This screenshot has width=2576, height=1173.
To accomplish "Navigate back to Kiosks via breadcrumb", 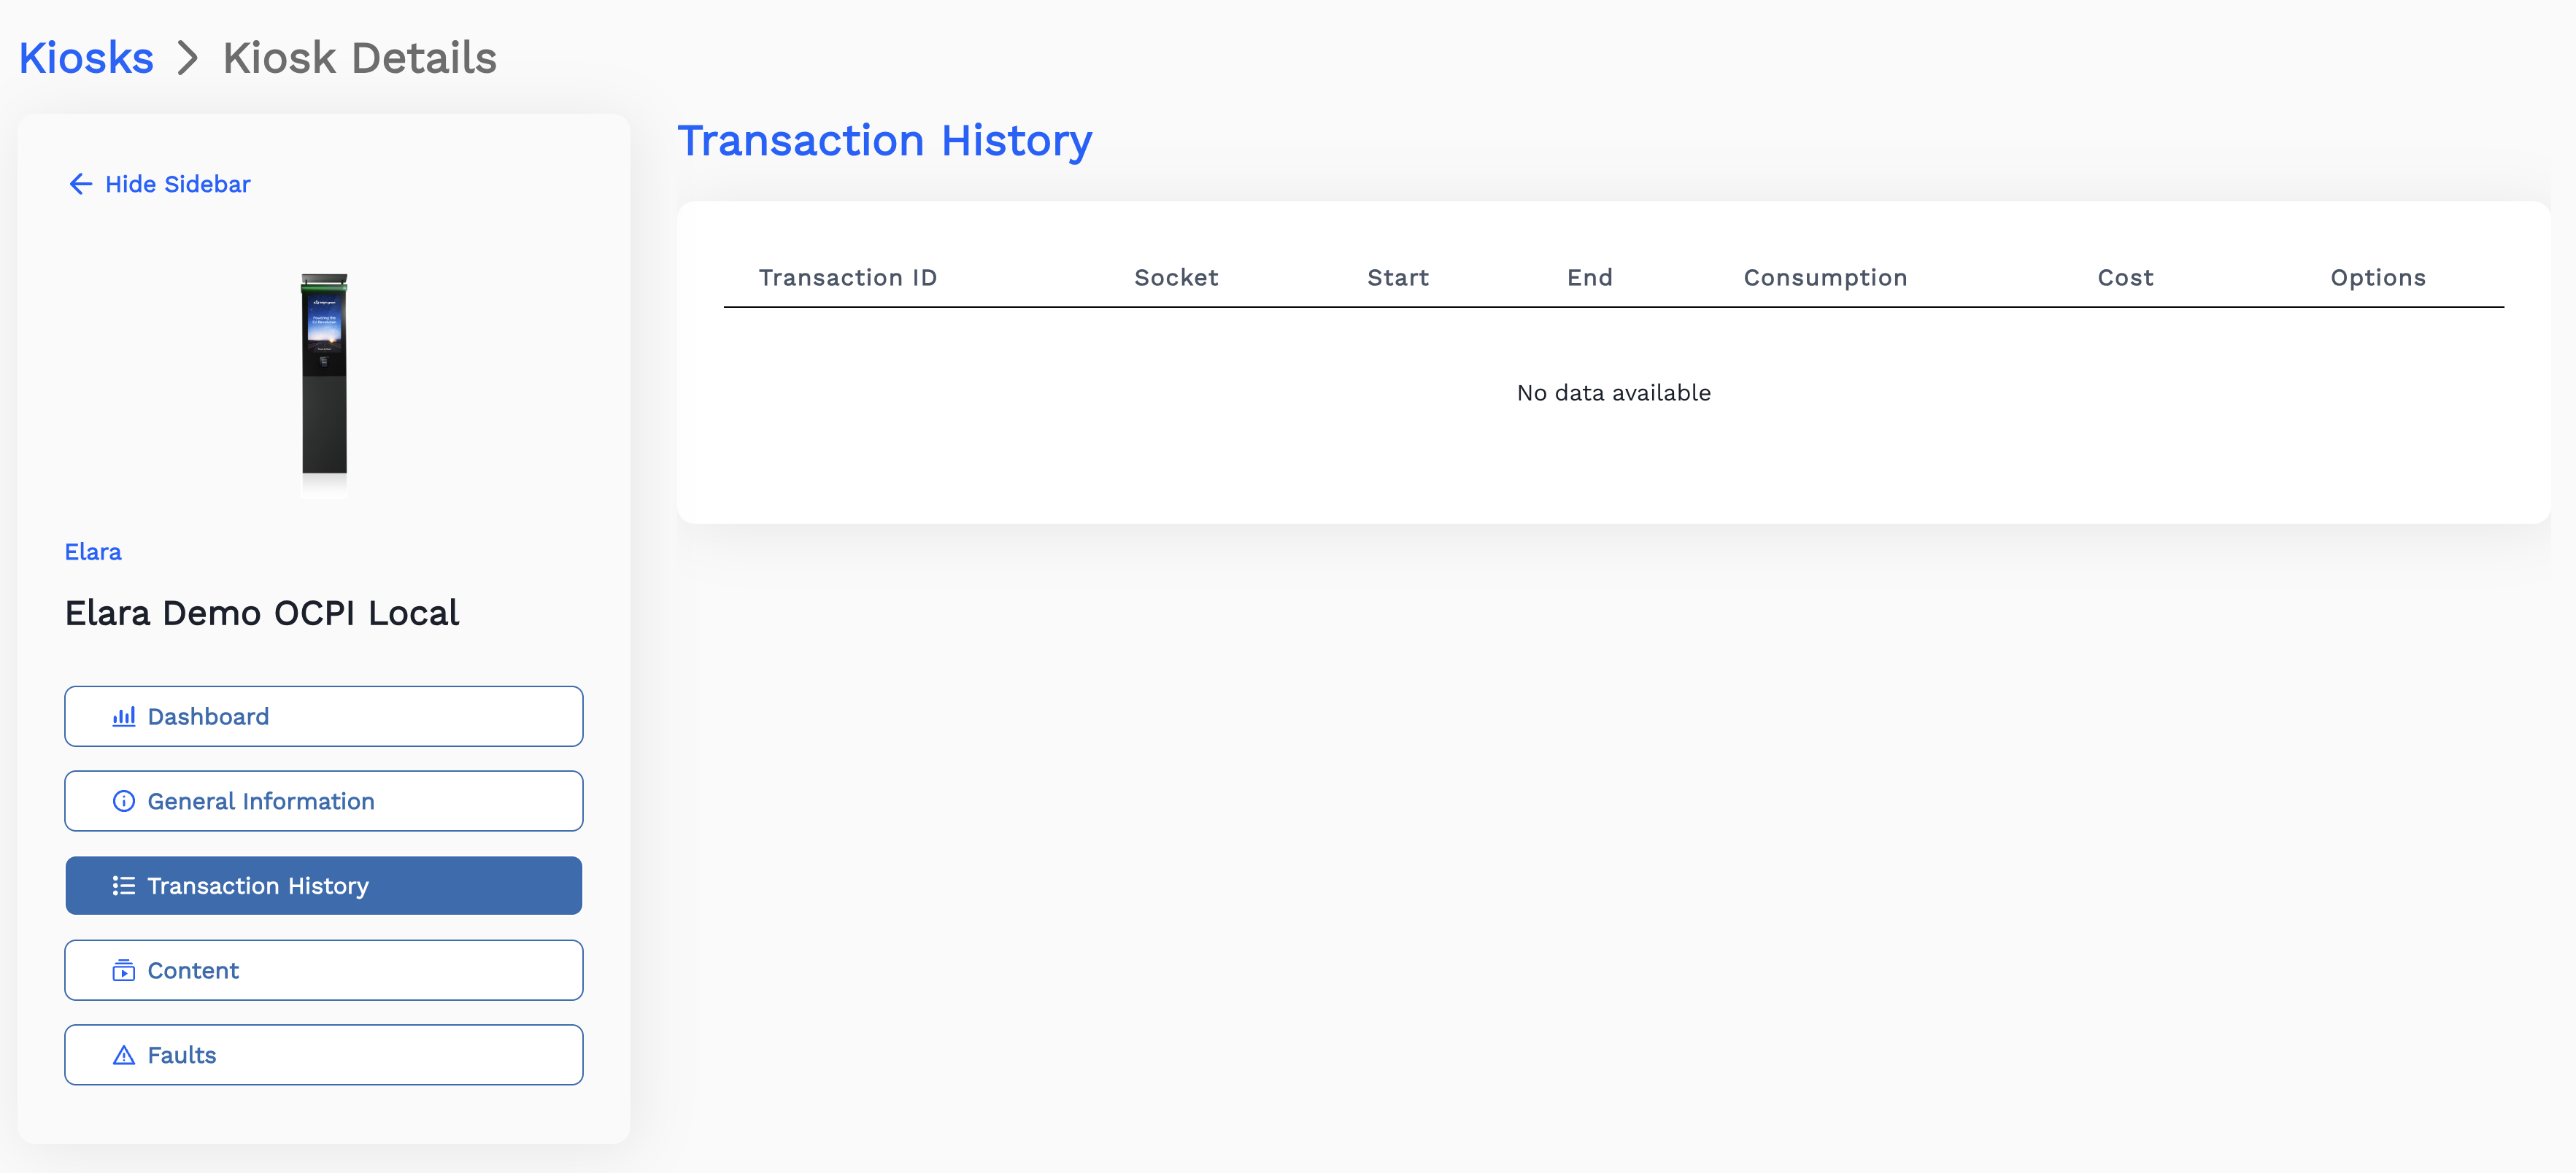I will (86, 58).
